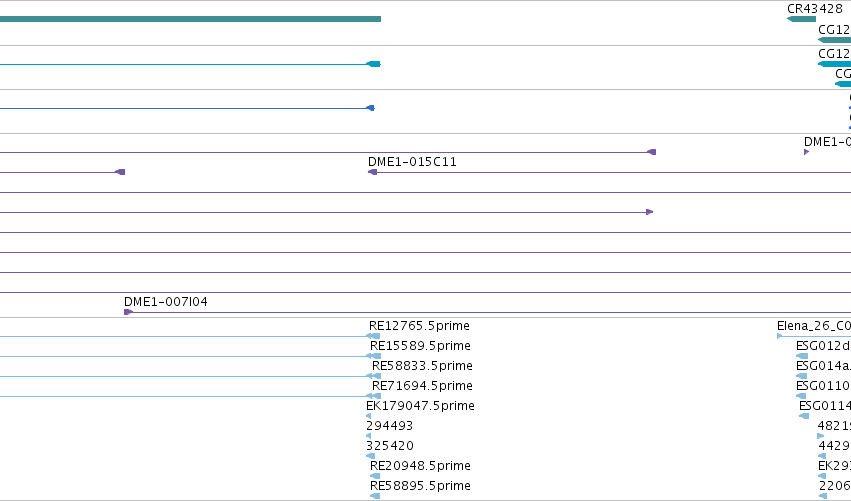Select the EK179047.5prime small arrow

click(369, 416)
